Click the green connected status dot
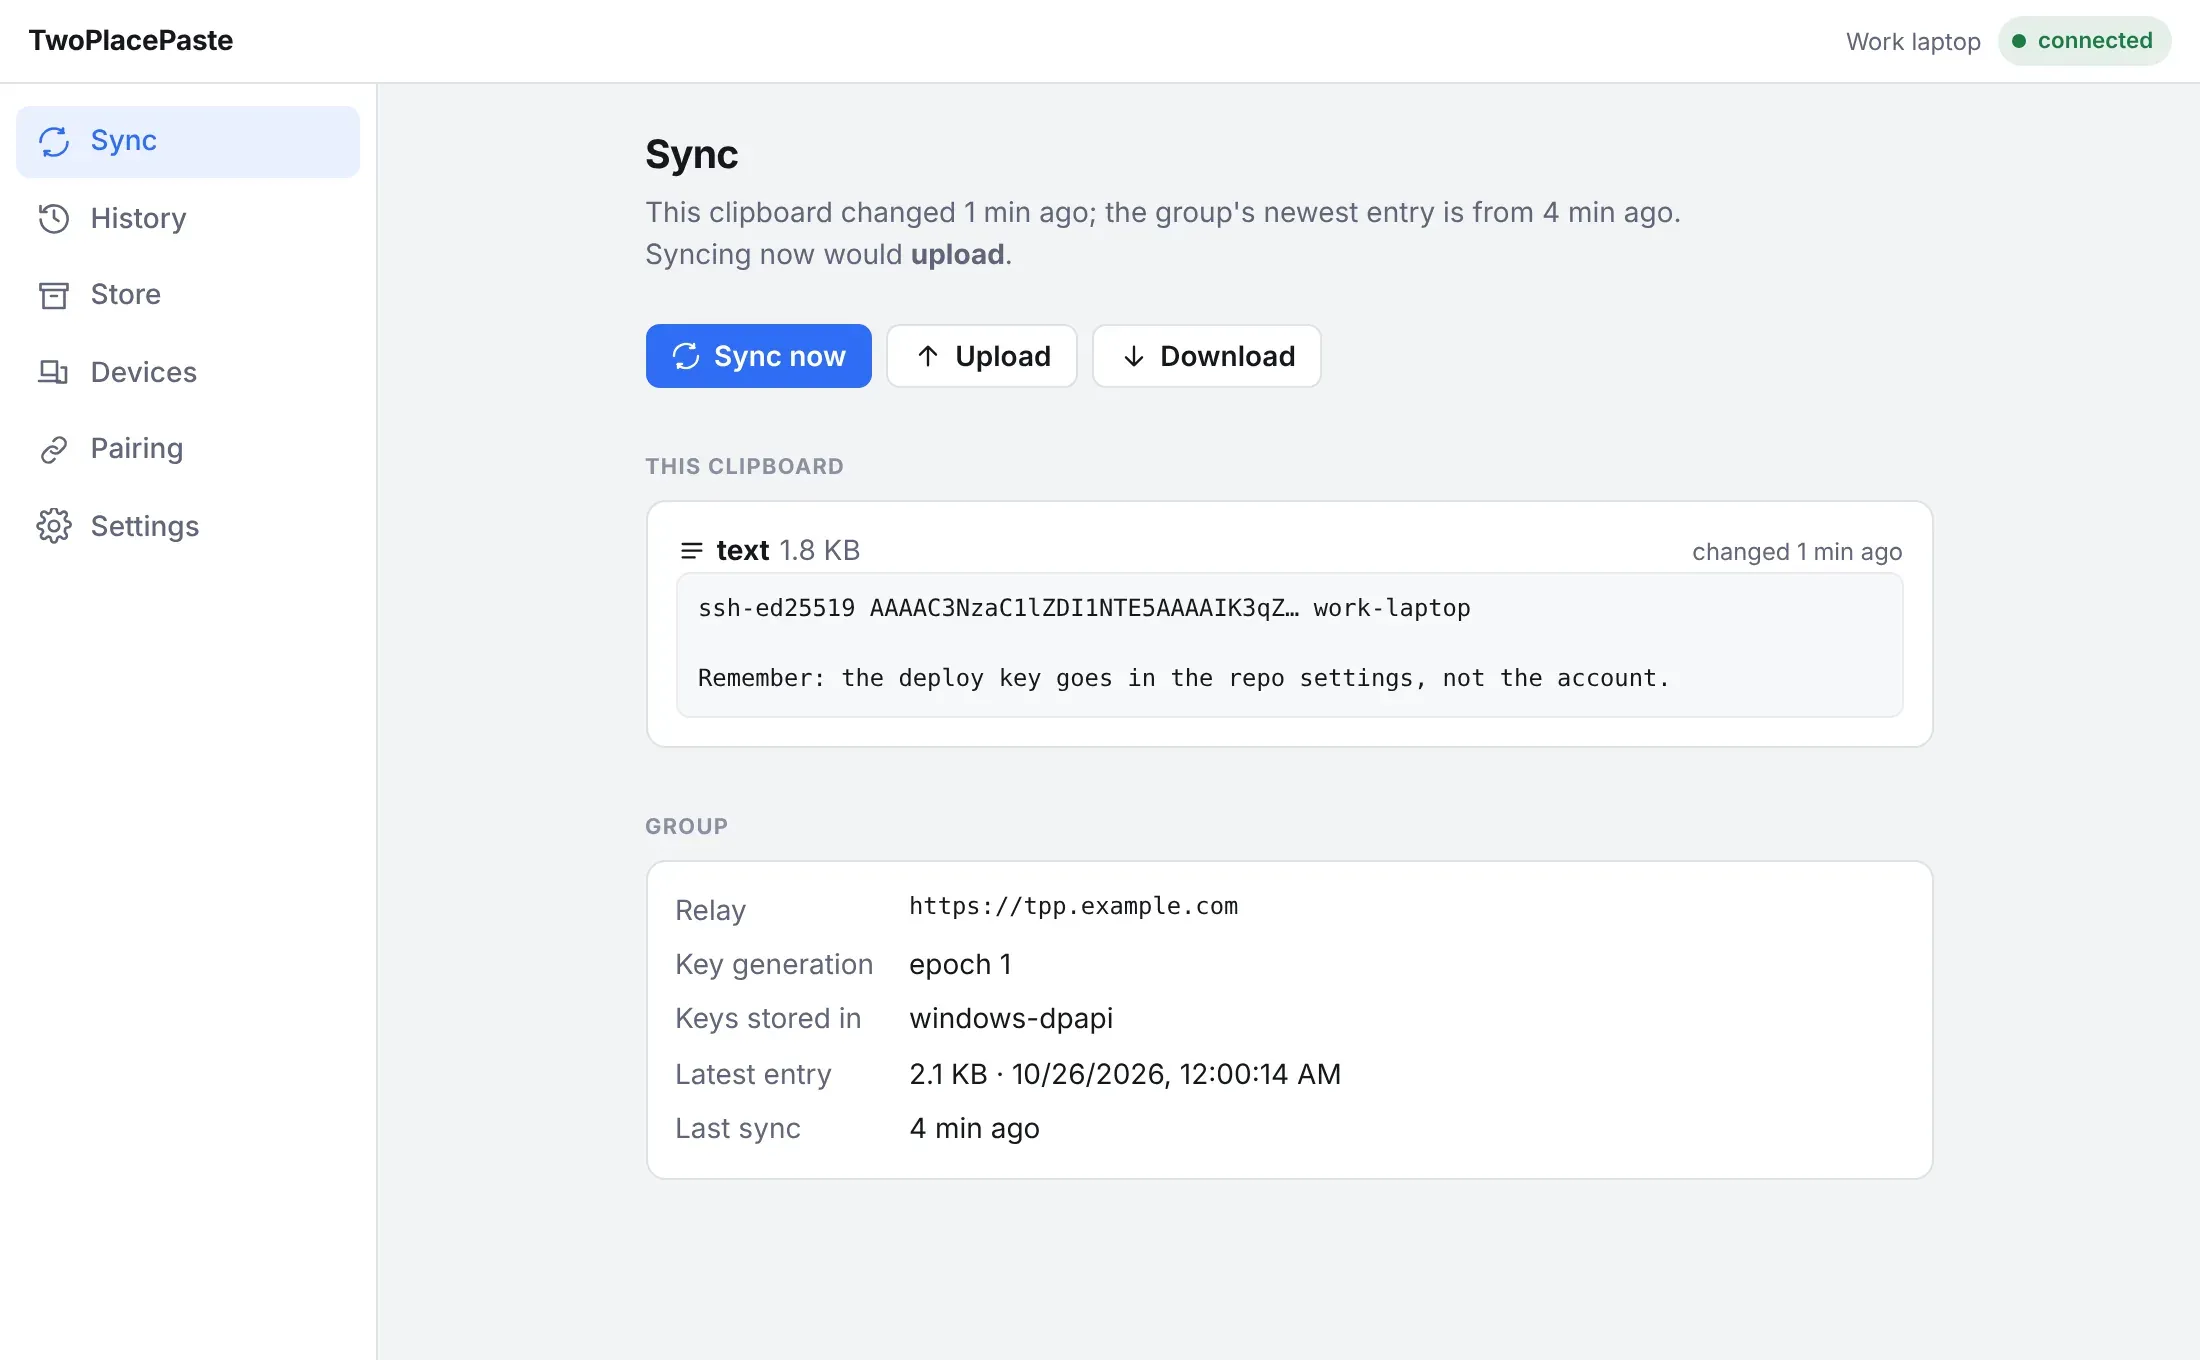Screen dimensions: 2200x1360 point(2019,41)
